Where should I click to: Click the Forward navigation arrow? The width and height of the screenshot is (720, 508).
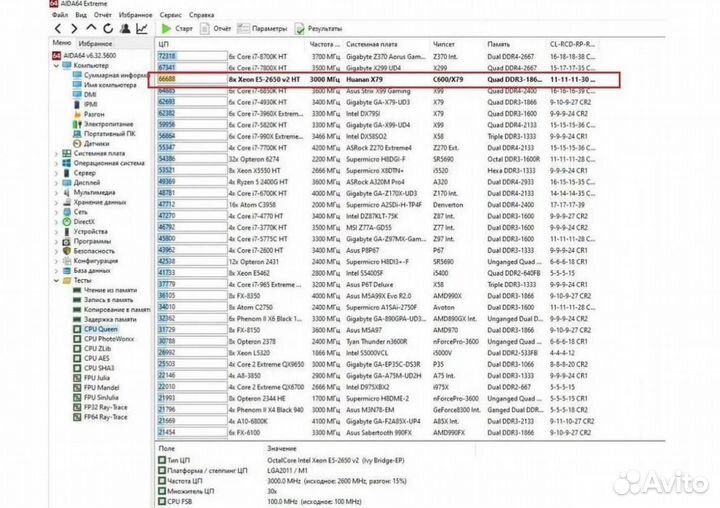[74, 28]
